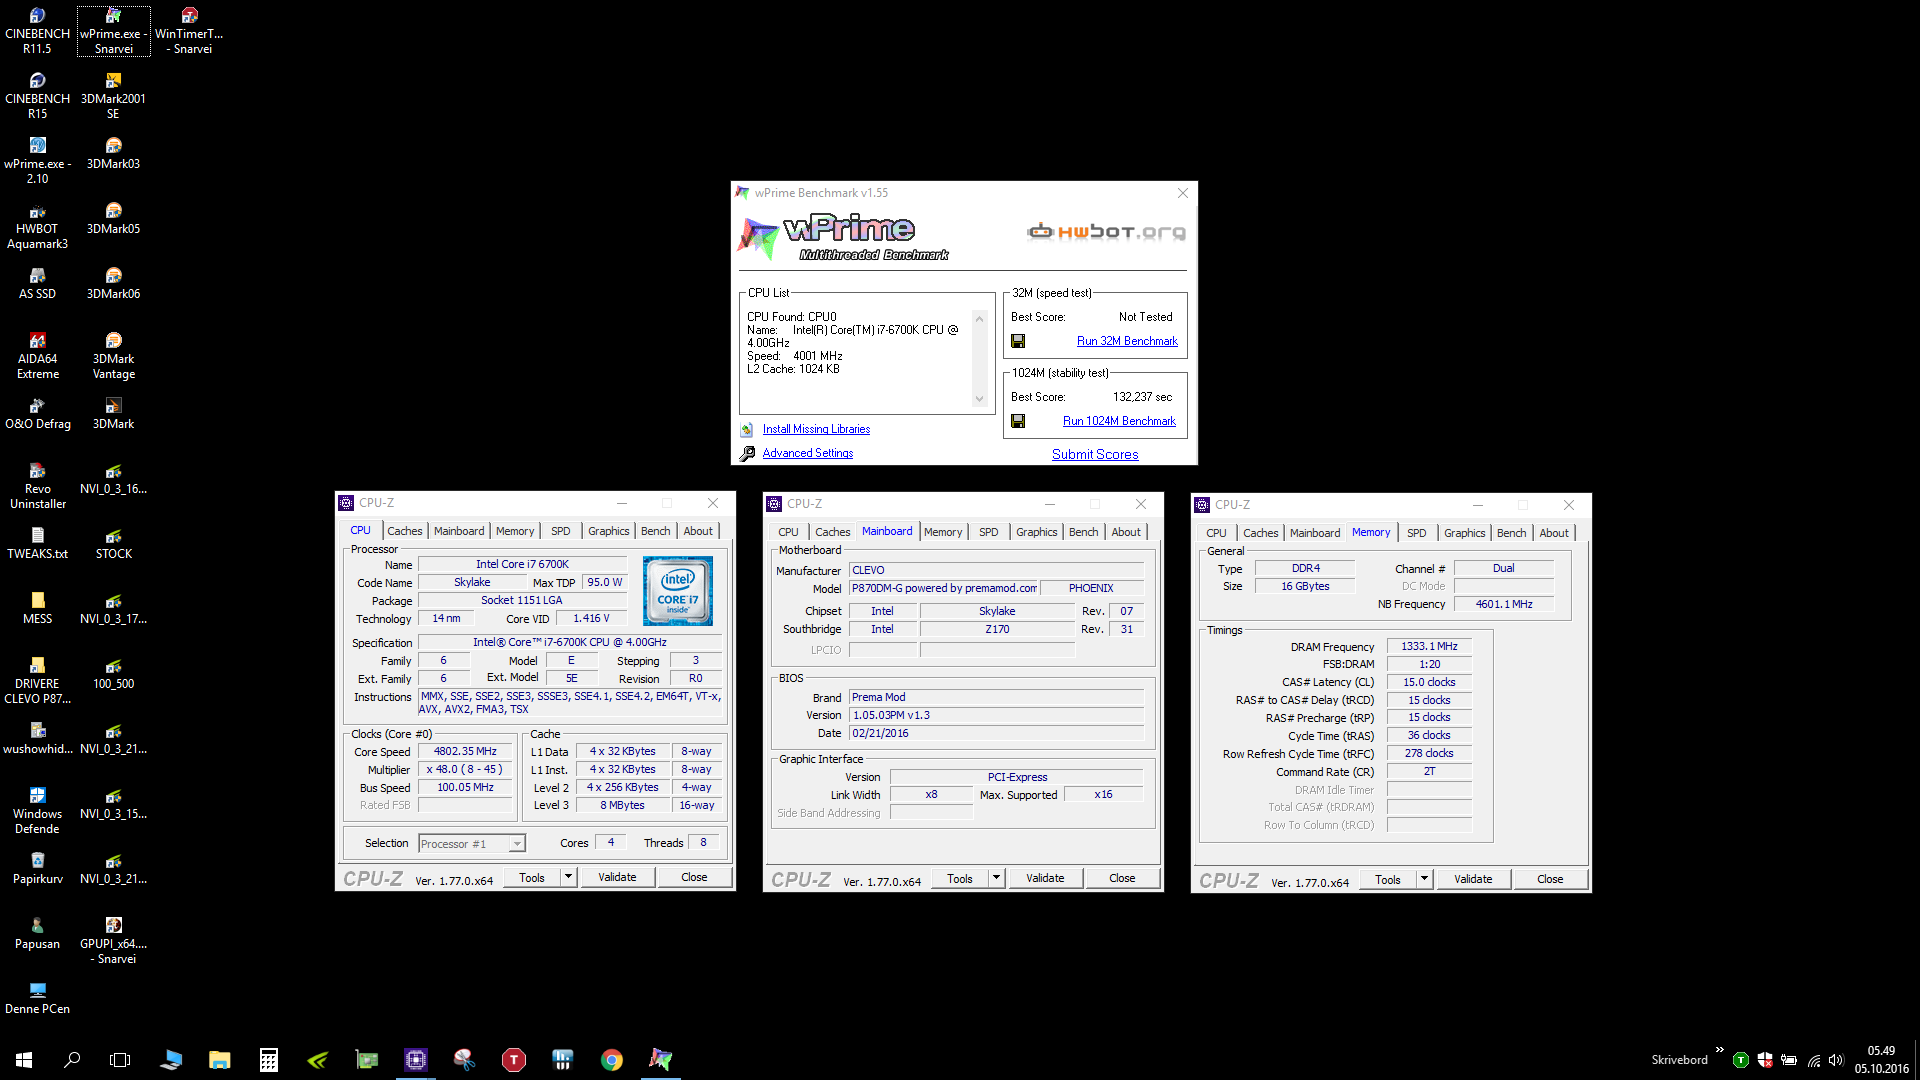This screenshot has height=1080, width=1920.
Task: Click Validate button in Memory CPU-Z window
Action: point(1473,879)
